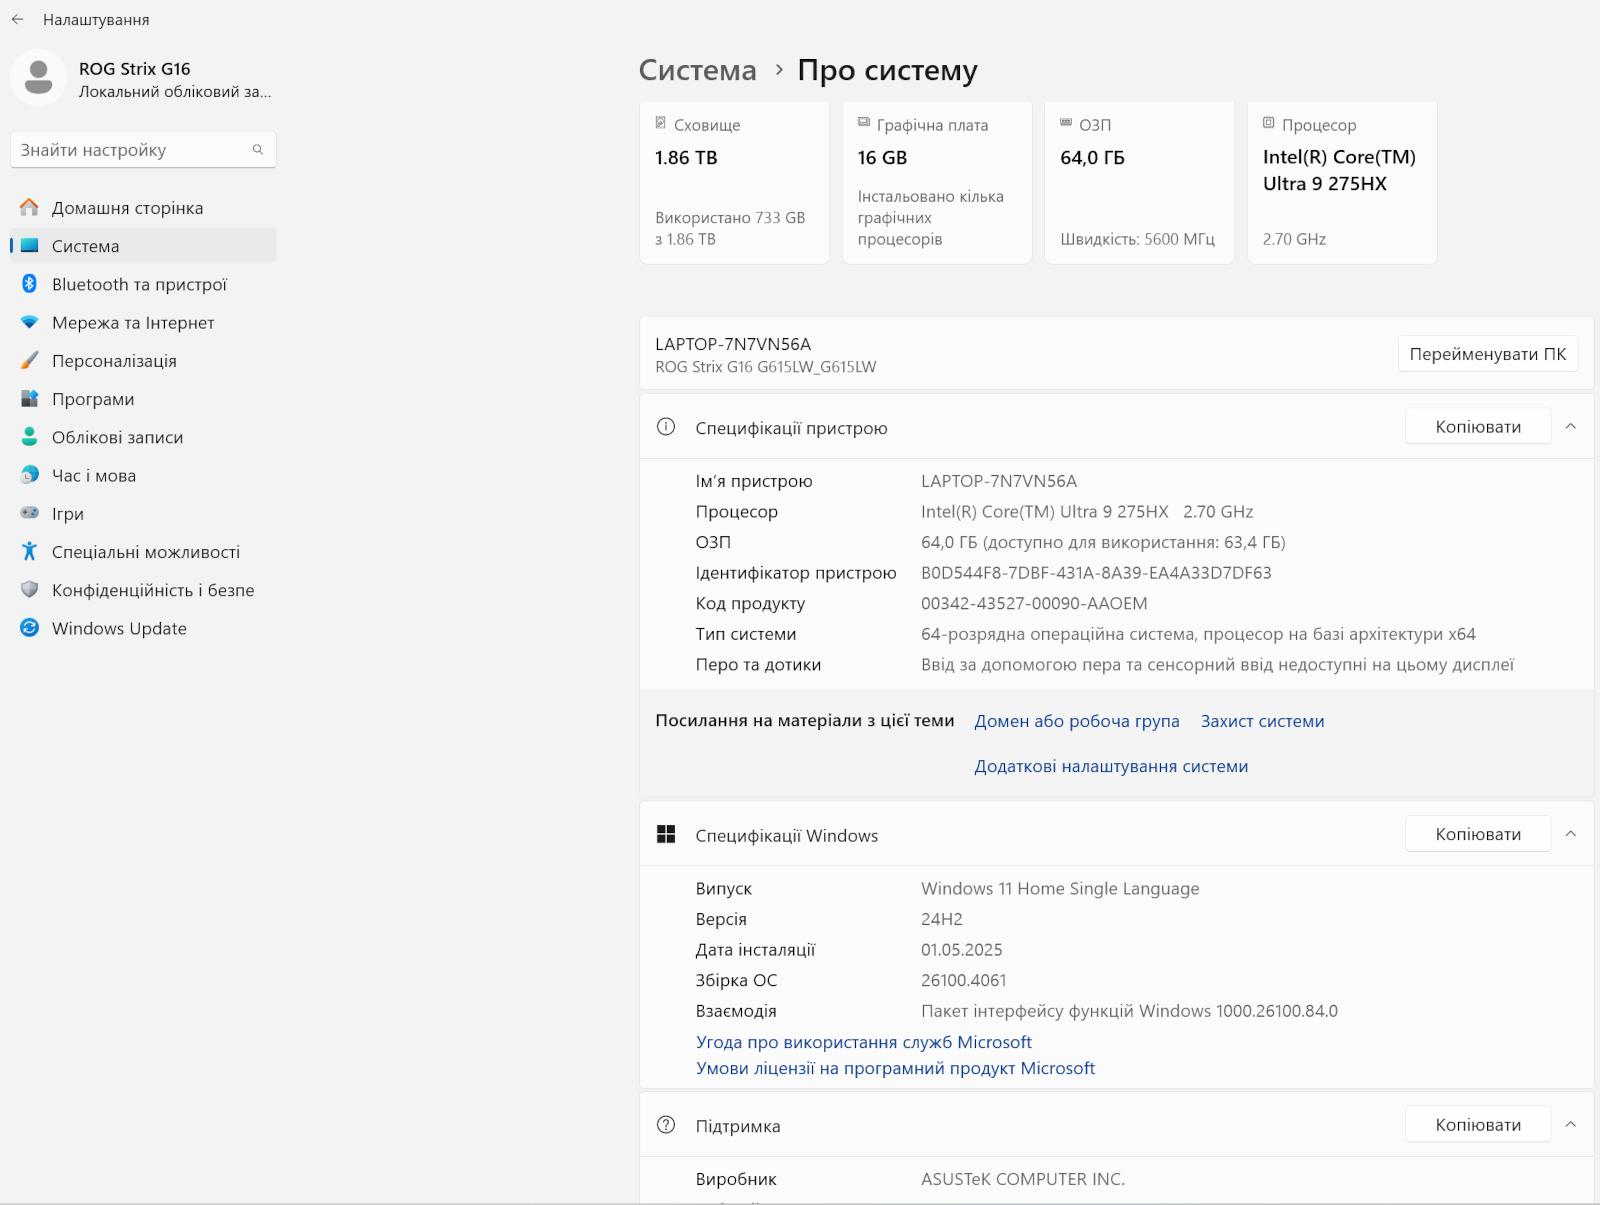The width and height of the screenshot is (1600, 1205).
Task: Click the Домашня сторінка house icon
Action: [x=29, y=207]
